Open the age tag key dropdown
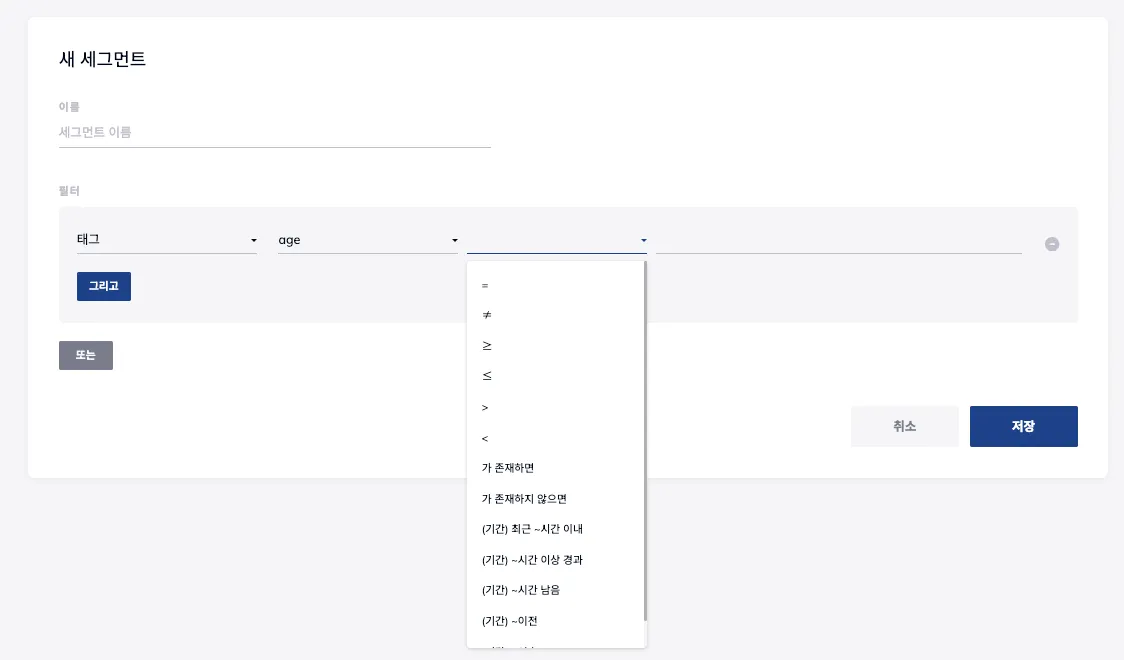The width and height of the screenshot is (1124, 660). point(368,240)
